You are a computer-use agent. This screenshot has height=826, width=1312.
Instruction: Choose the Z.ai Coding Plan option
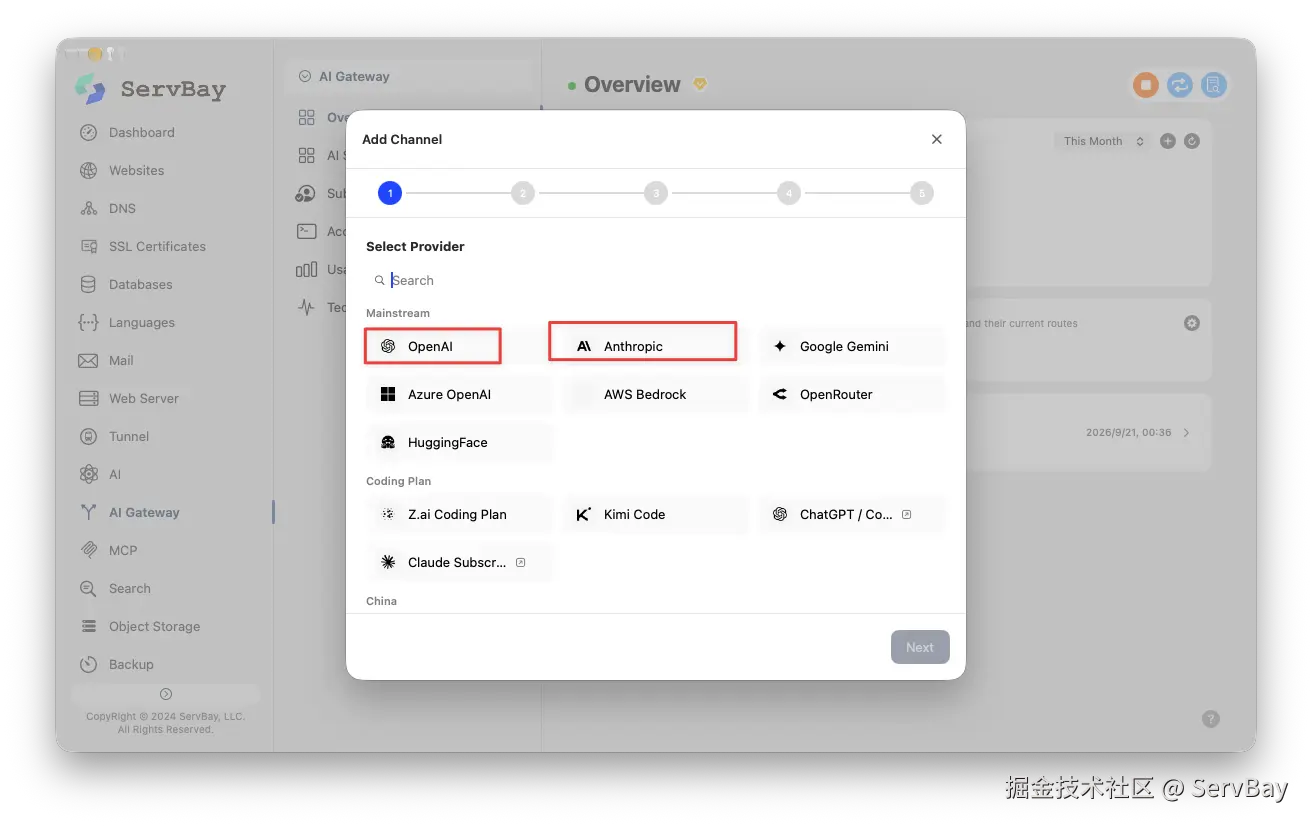[x=460, y=514]
